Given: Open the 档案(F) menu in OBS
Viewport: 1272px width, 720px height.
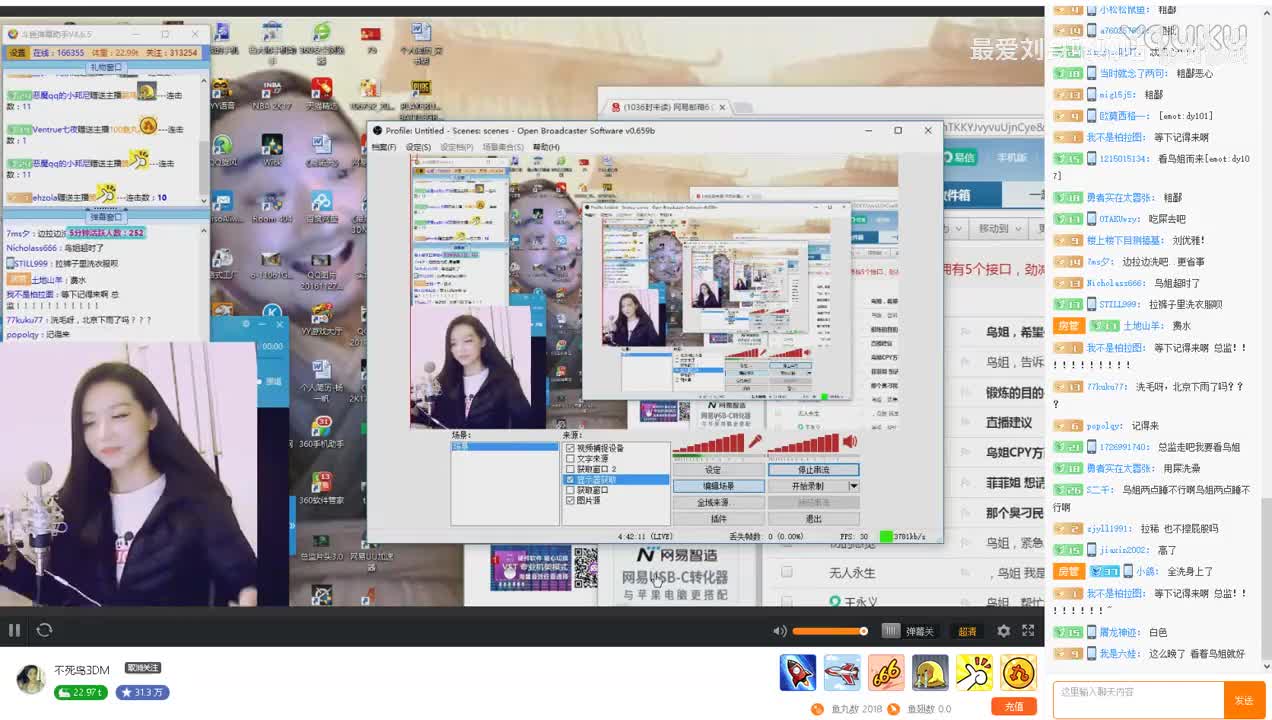Looking at the screenshot, I should [x=383, y=147].
